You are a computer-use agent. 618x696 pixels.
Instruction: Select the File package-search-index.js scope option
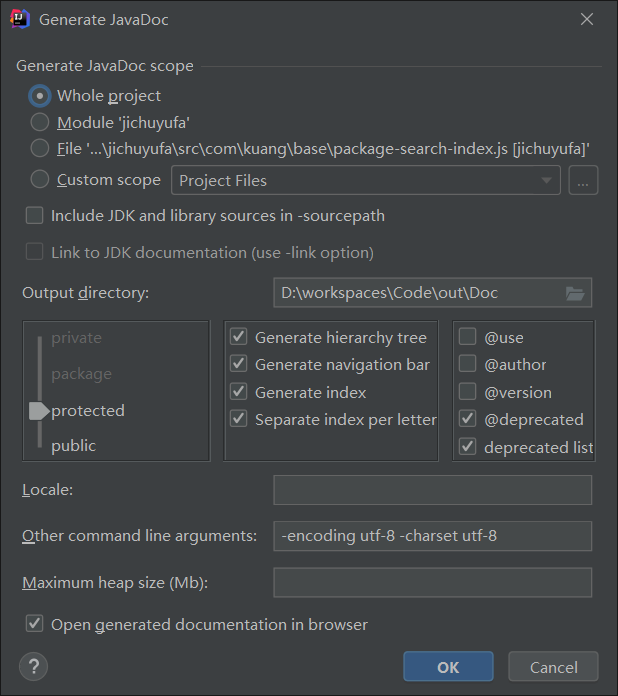click(x=40, y=148)
